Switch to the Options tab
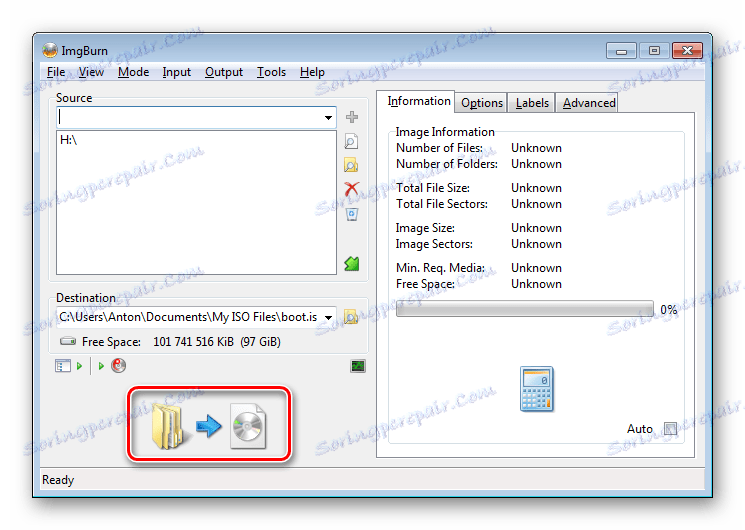 pos(482,103)
